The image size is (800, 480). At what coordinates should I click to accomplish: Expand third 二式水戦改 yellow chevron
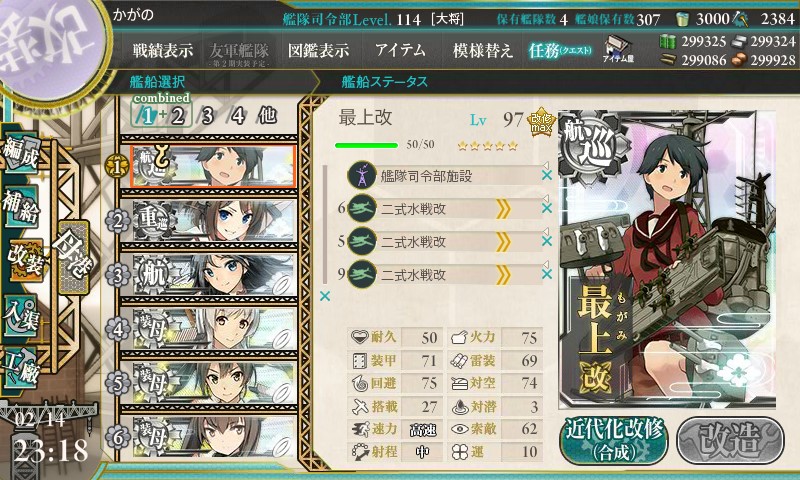click(503, 275)
